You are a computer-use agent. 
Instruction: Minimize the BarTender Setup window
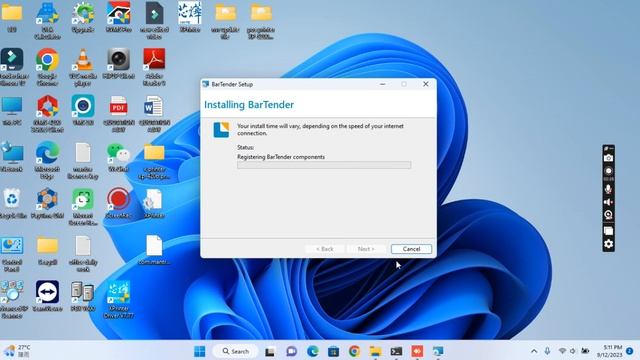coord(382,84)
